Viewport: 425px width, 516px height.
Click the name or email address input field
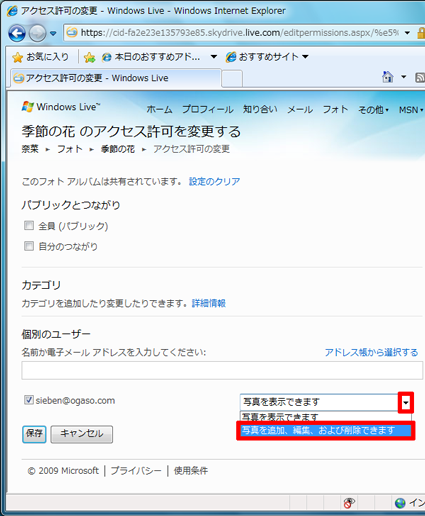click(x=222, y=370)
